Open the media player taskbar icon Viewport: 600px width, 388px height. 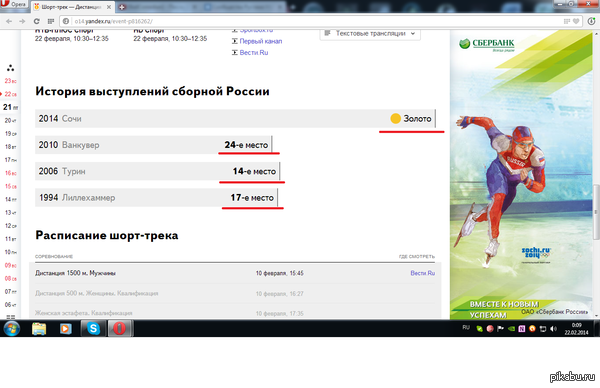pos(65,329)
